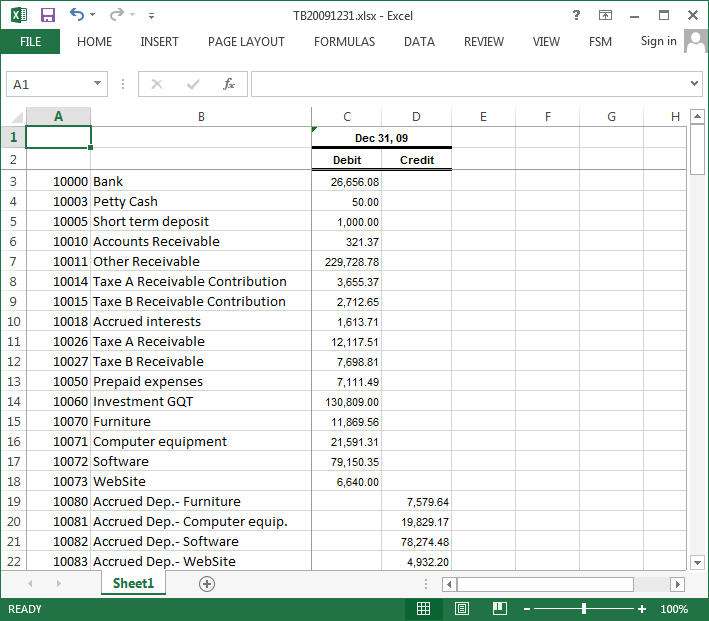Screen dimensions: 709x621
Task: Open the Undo history dropdown arrow
Action: 93,15
